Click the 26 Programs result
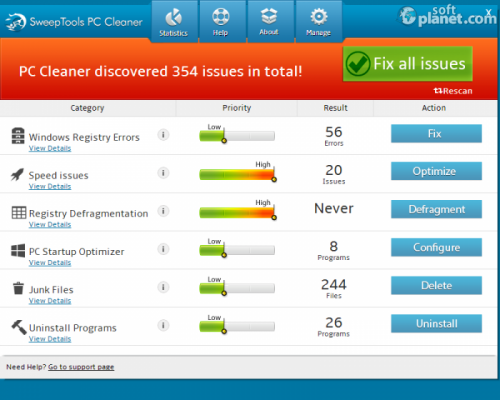Viewport: 500px width, 400px height. click(x=334, y=327)
